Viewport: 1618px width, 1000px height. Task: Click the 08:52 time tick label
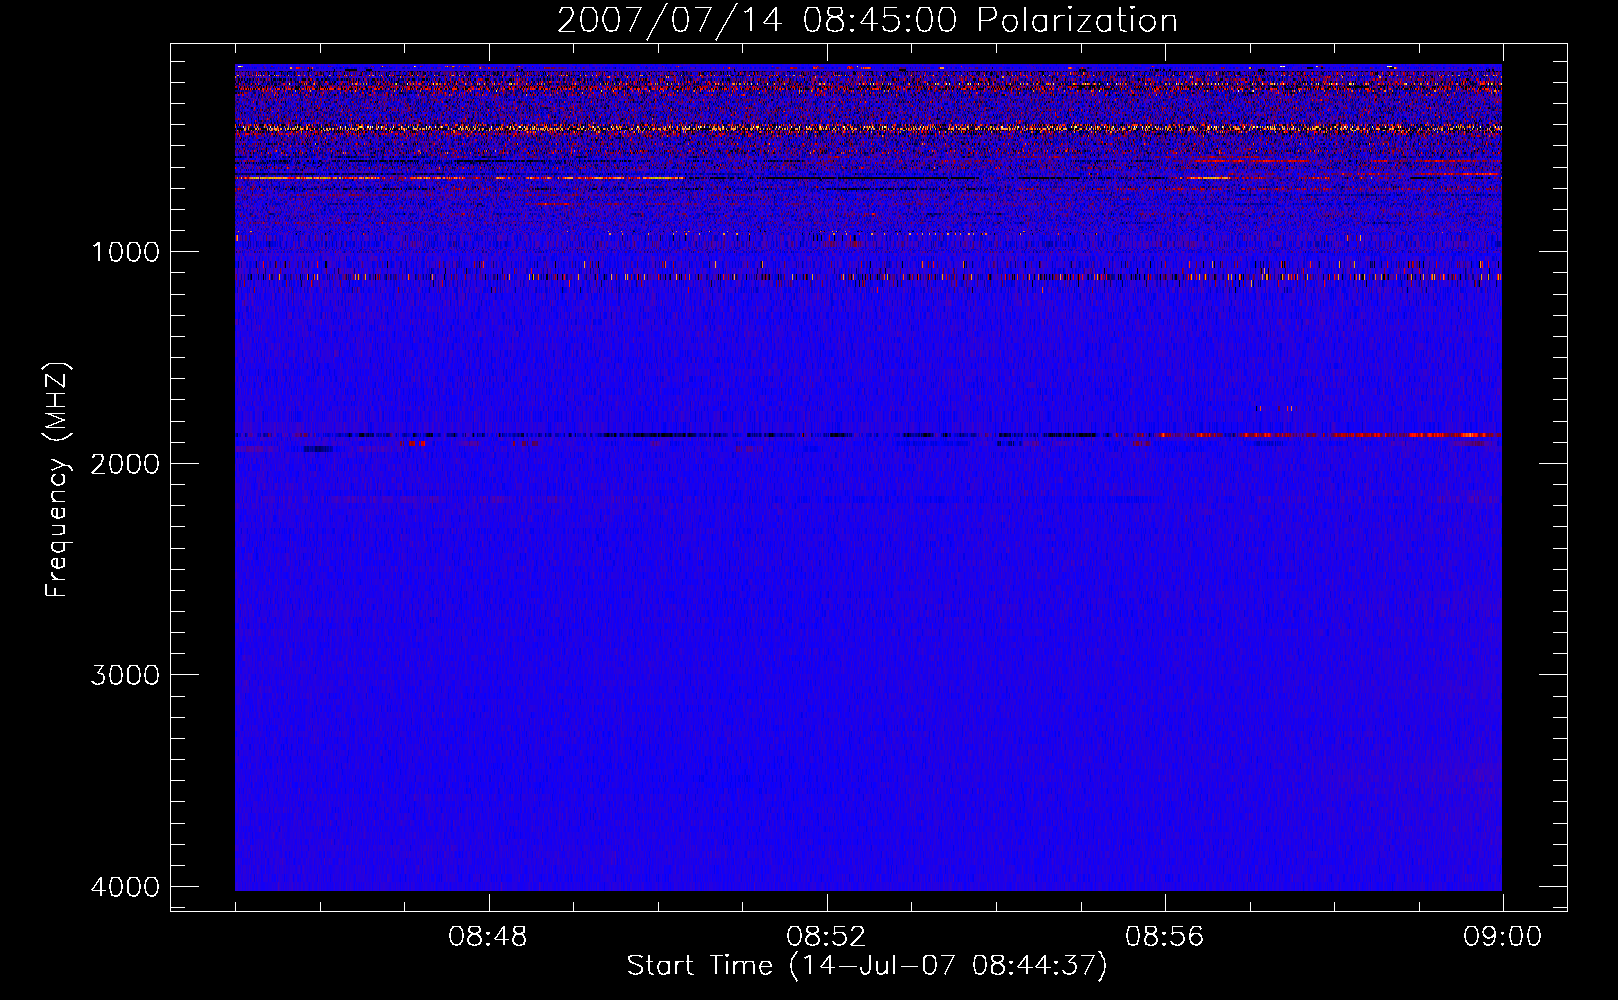point(826,937)
